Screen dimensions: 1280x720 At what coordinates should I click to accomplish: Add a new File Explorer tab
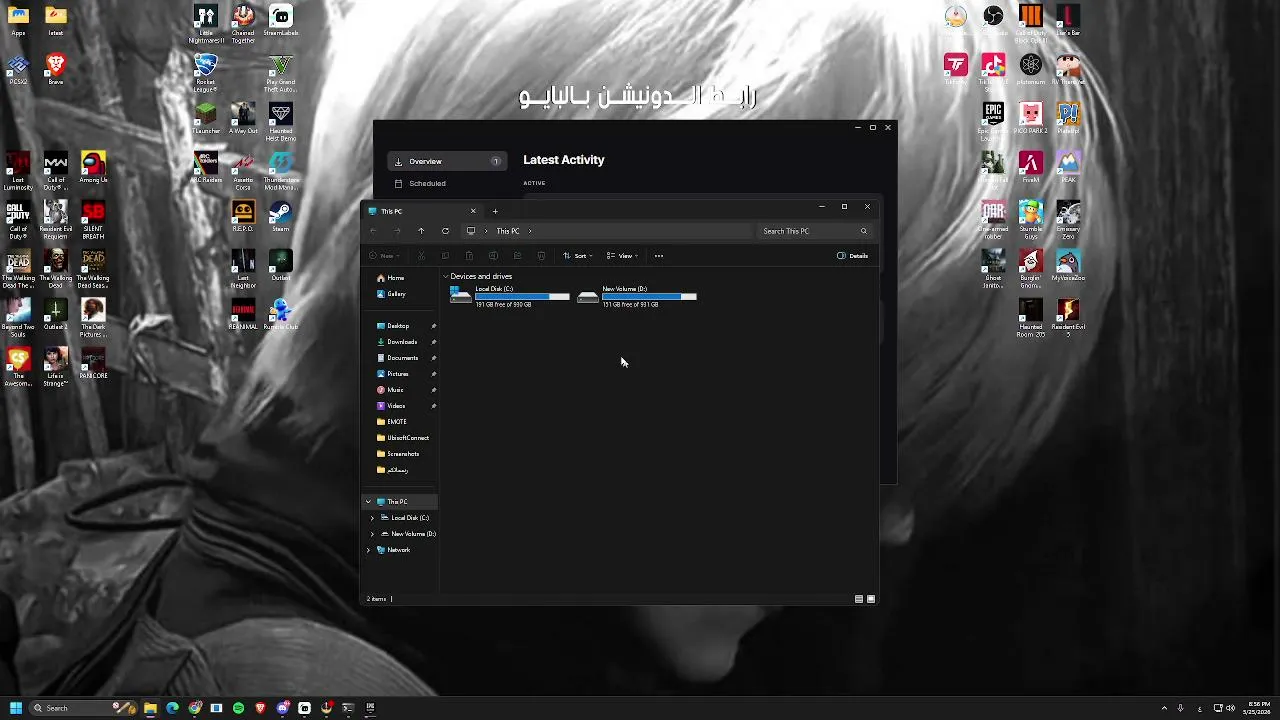(495, 211)
